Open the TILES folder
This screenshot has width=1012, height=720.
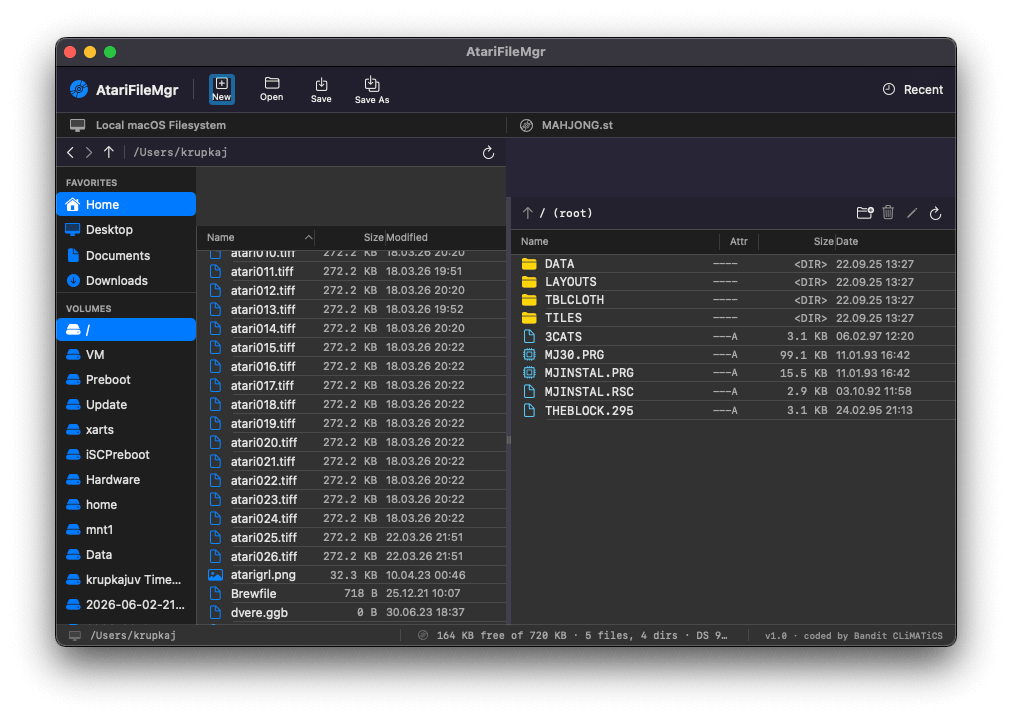734,318
